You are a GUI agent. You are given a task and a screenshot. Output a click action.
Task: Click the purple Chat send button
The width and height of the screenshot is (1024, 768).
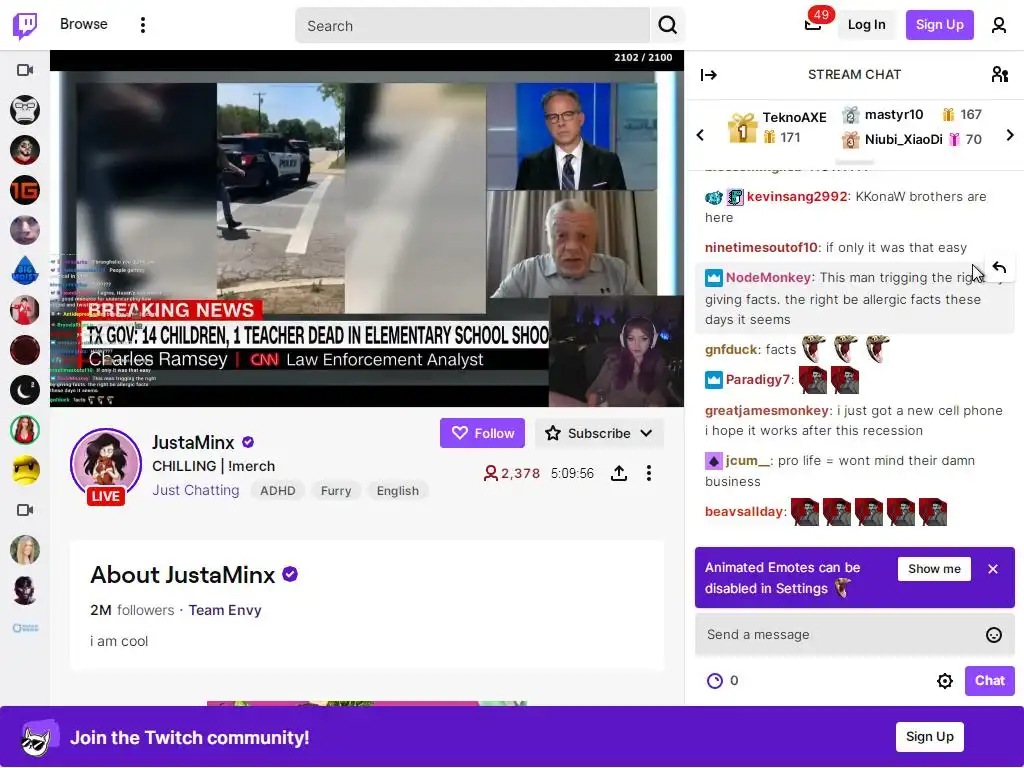[x=989, y=680]
